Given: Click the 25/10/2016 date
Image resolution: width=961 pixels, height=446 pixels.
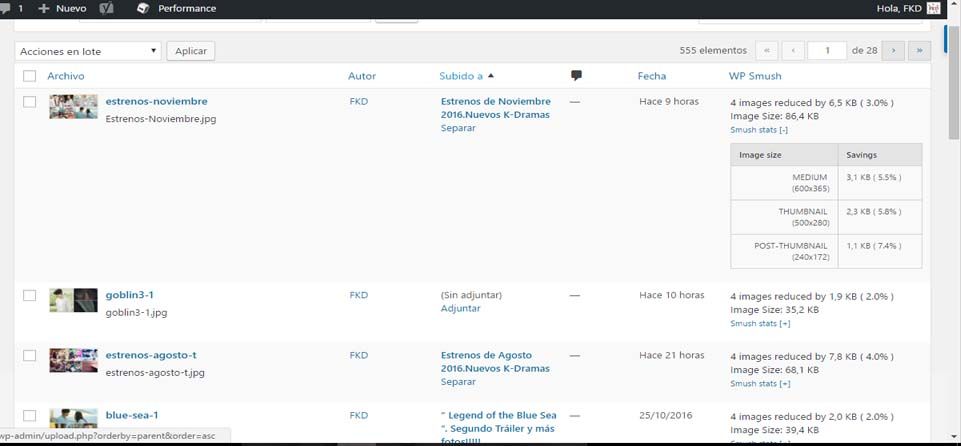Looking at the screenshot, I should (x=666, y=415).
